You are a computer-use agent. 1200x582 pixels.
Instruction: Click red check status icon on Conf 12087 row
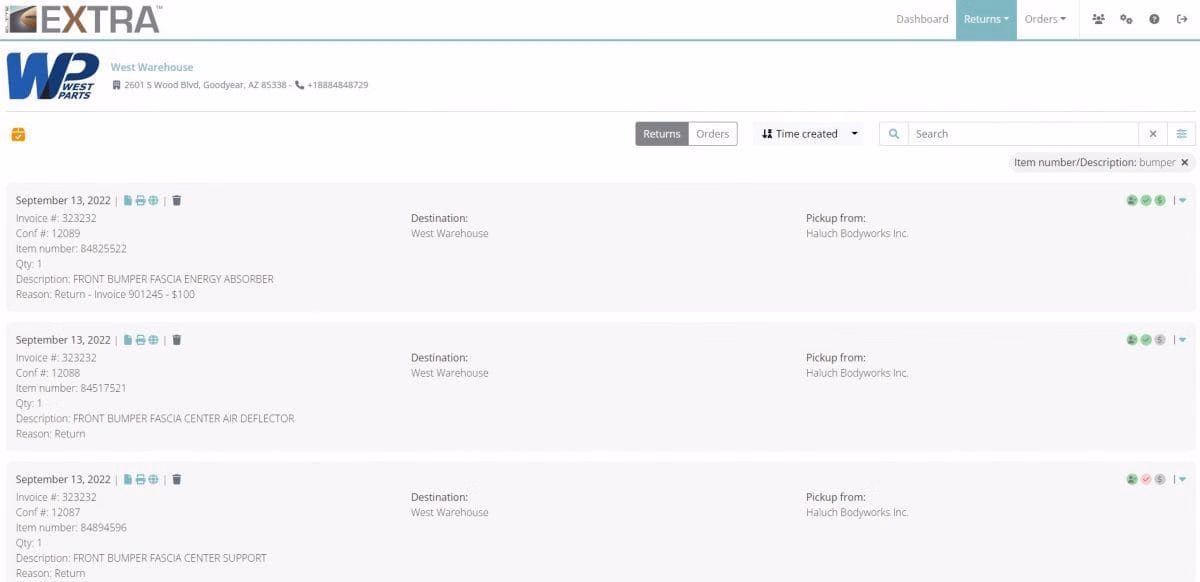pyautogui.click(x=1146, y=479)
